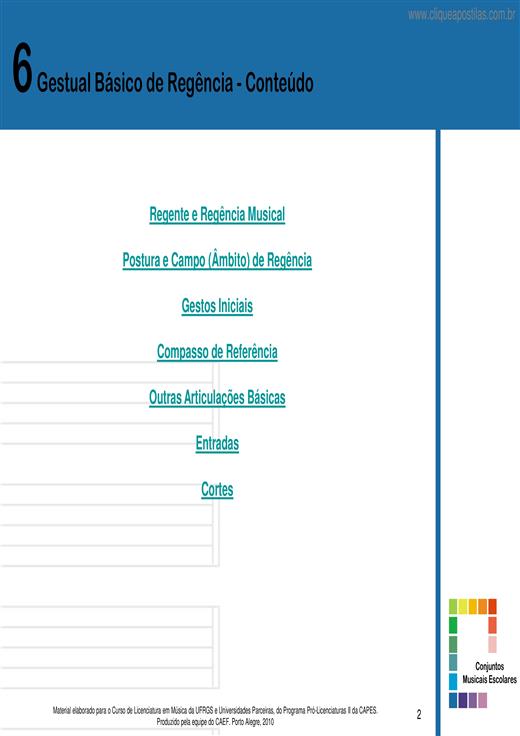This screenshot has height=736, width=520.
Task: Click the mauve pink bottom logo square
Action: [x=482, y=700]
